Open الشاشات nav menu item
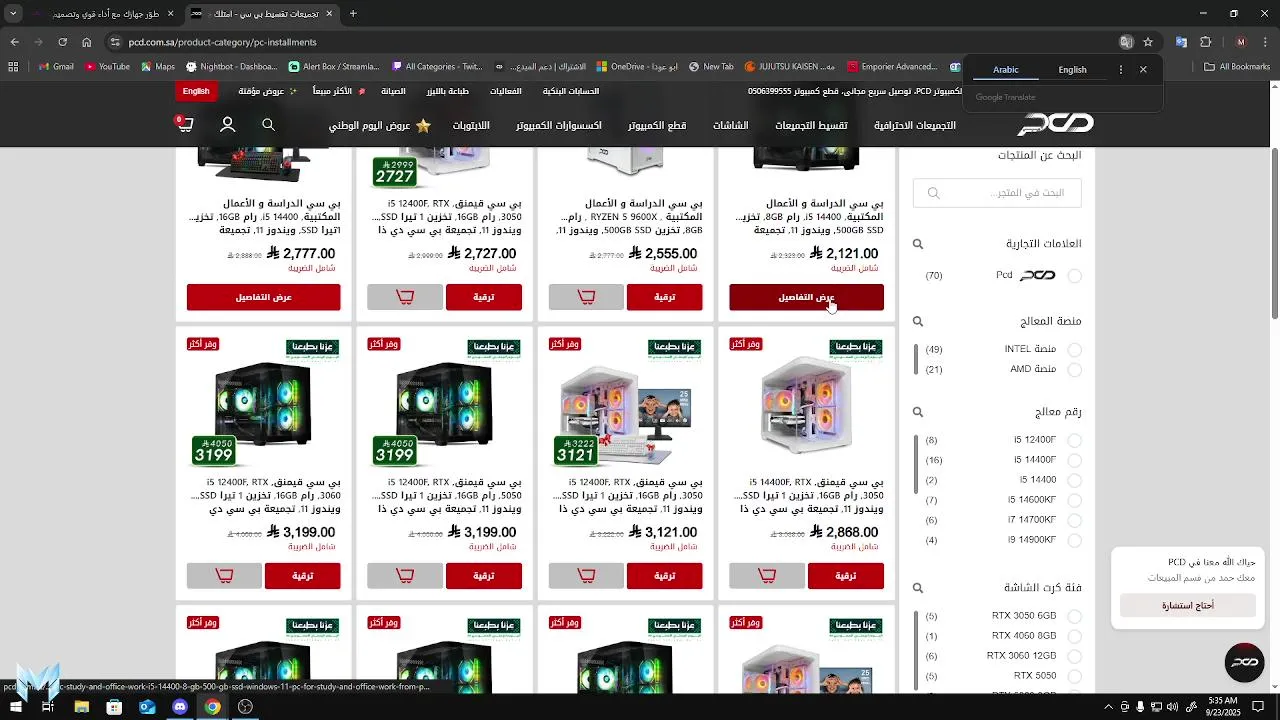 pyautogui.click(x=730, y=126)
